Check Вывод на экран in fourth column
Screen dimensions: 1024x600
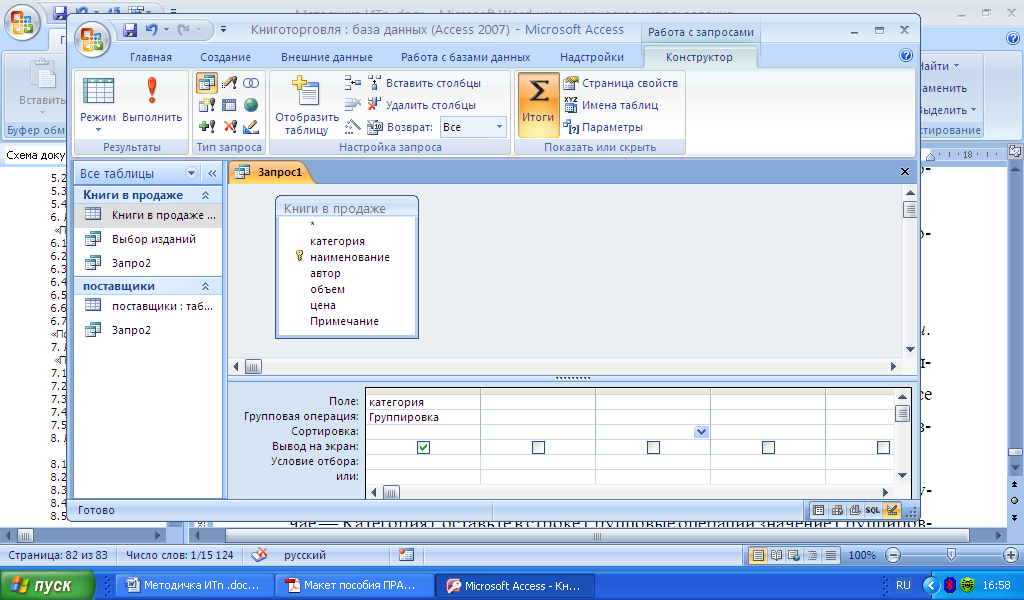tap(768, 447)
